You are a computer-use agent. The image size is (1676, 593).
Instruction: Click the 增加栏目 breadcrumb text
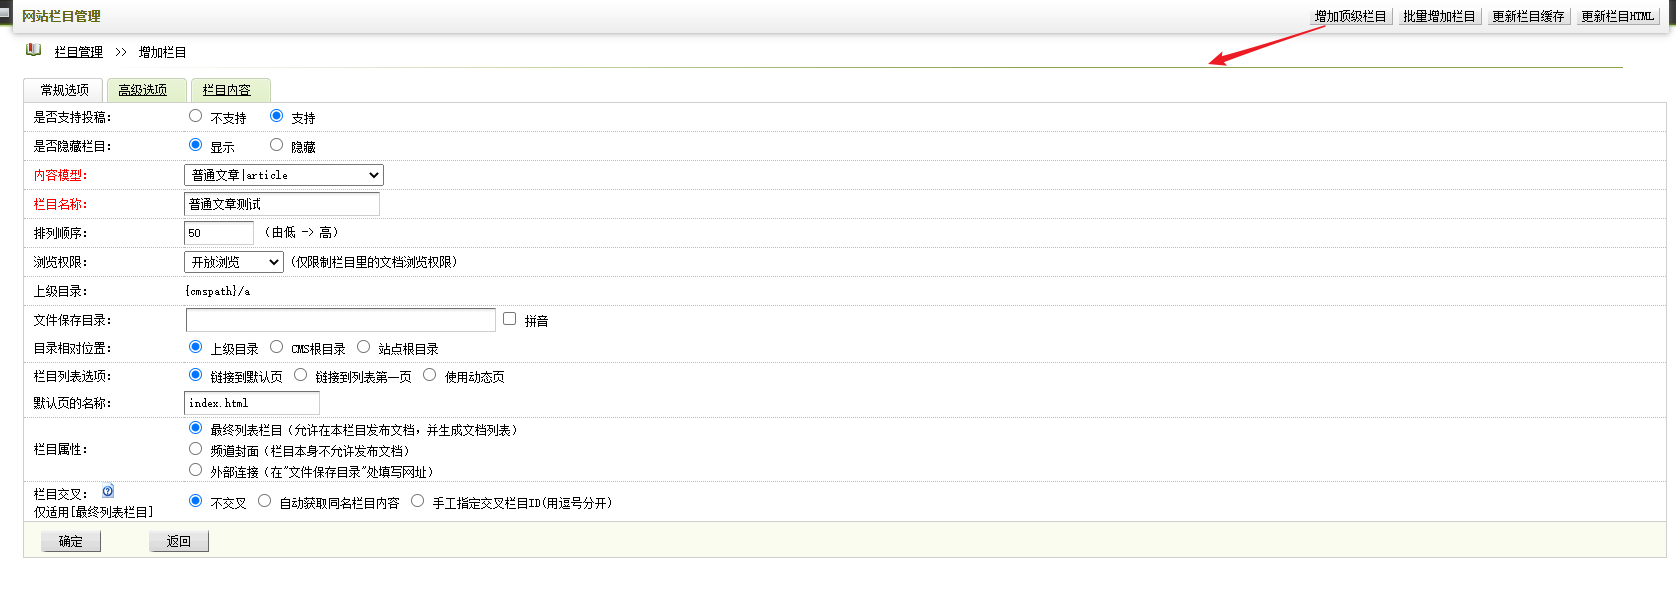tap(162, 52)
